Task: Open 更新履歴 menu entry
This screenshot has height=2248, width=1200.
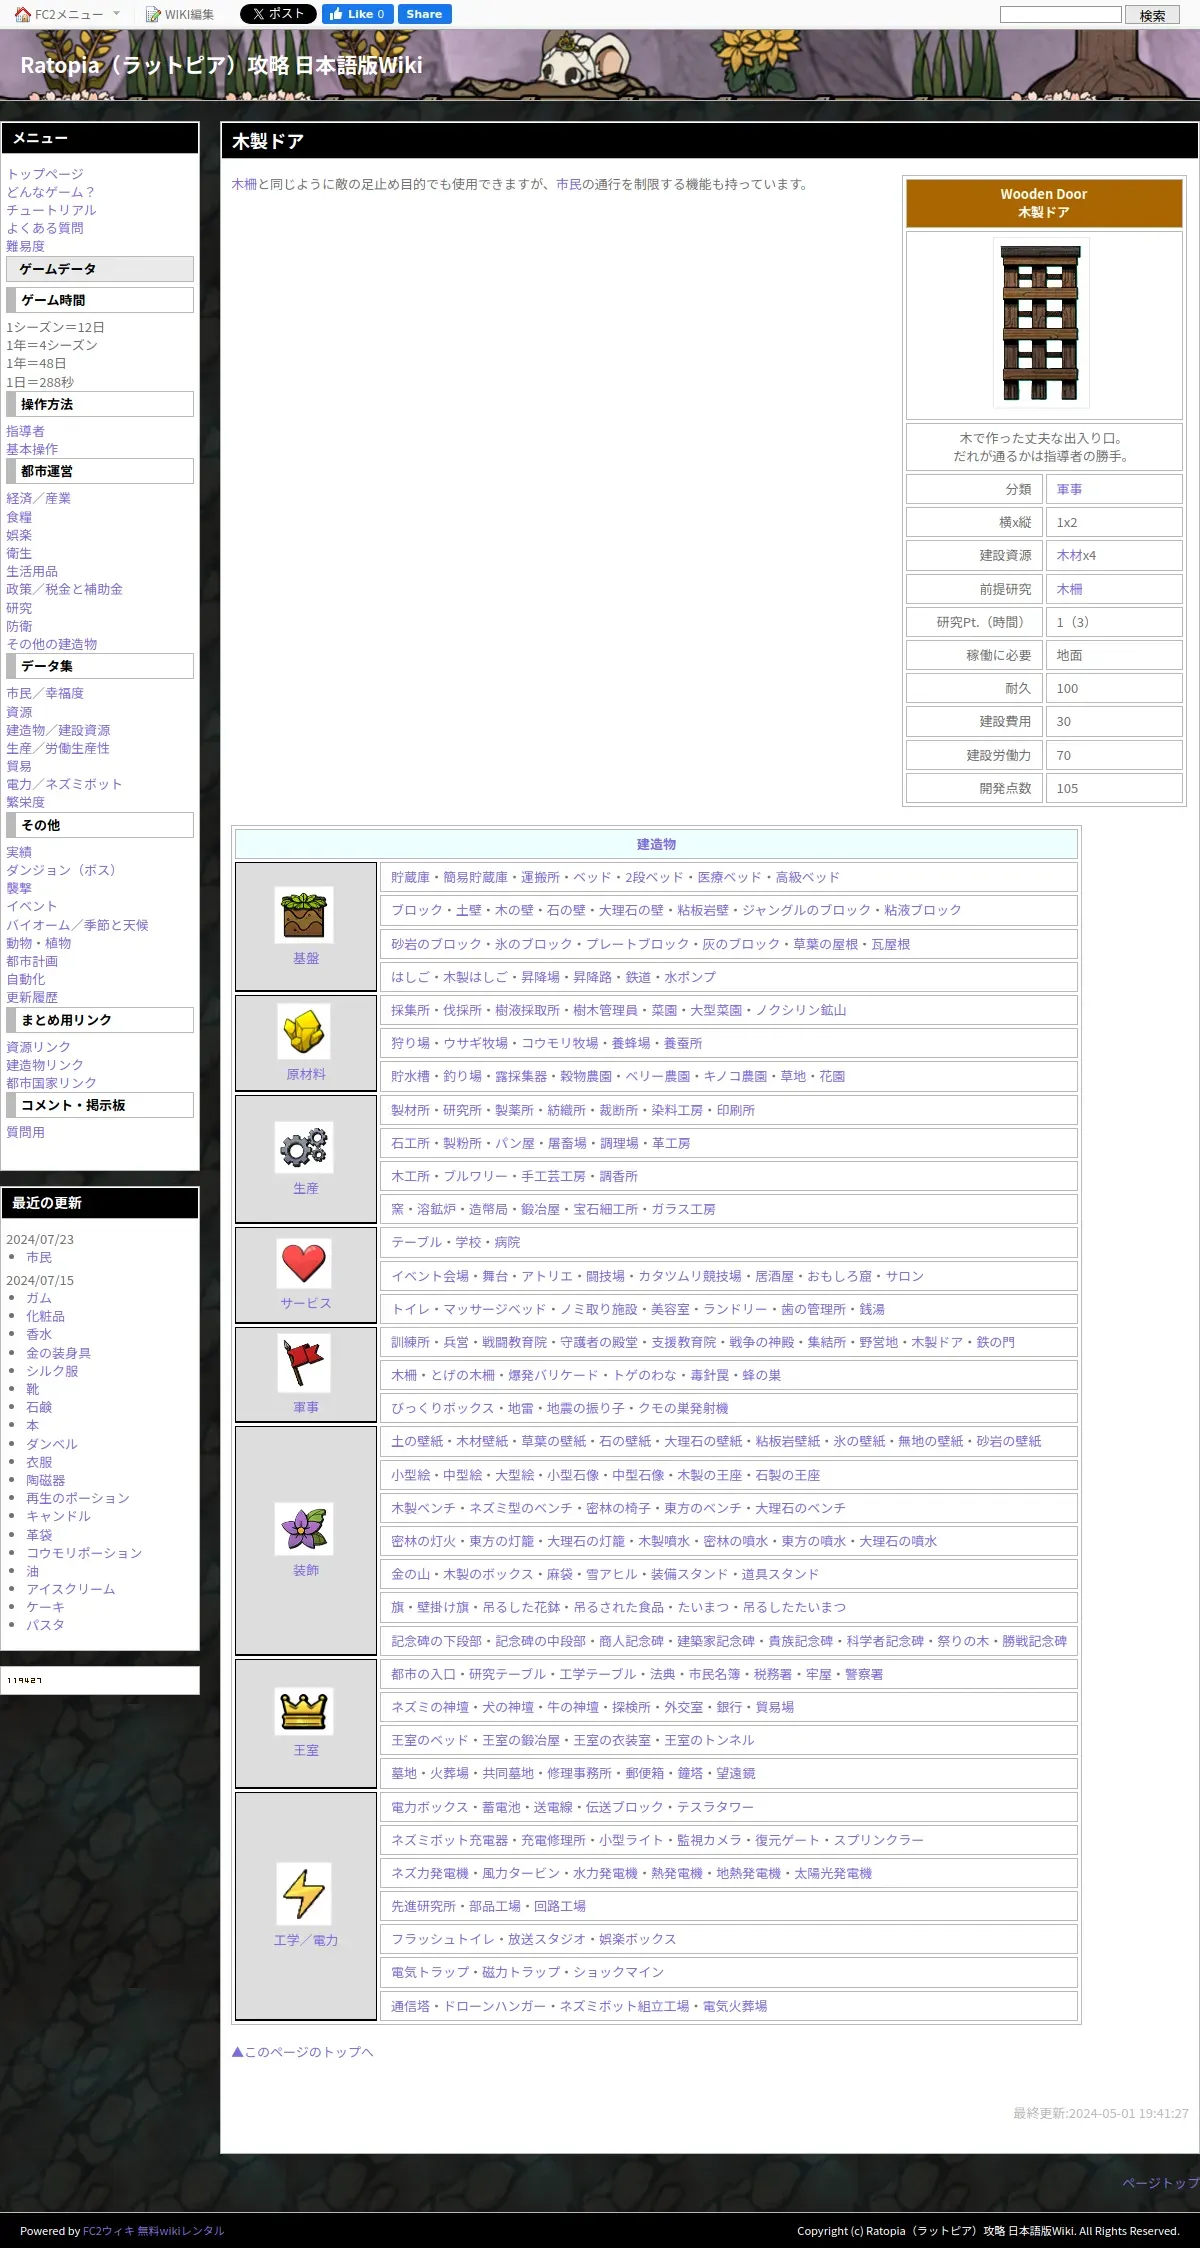Action: click(x=32, y=997)
